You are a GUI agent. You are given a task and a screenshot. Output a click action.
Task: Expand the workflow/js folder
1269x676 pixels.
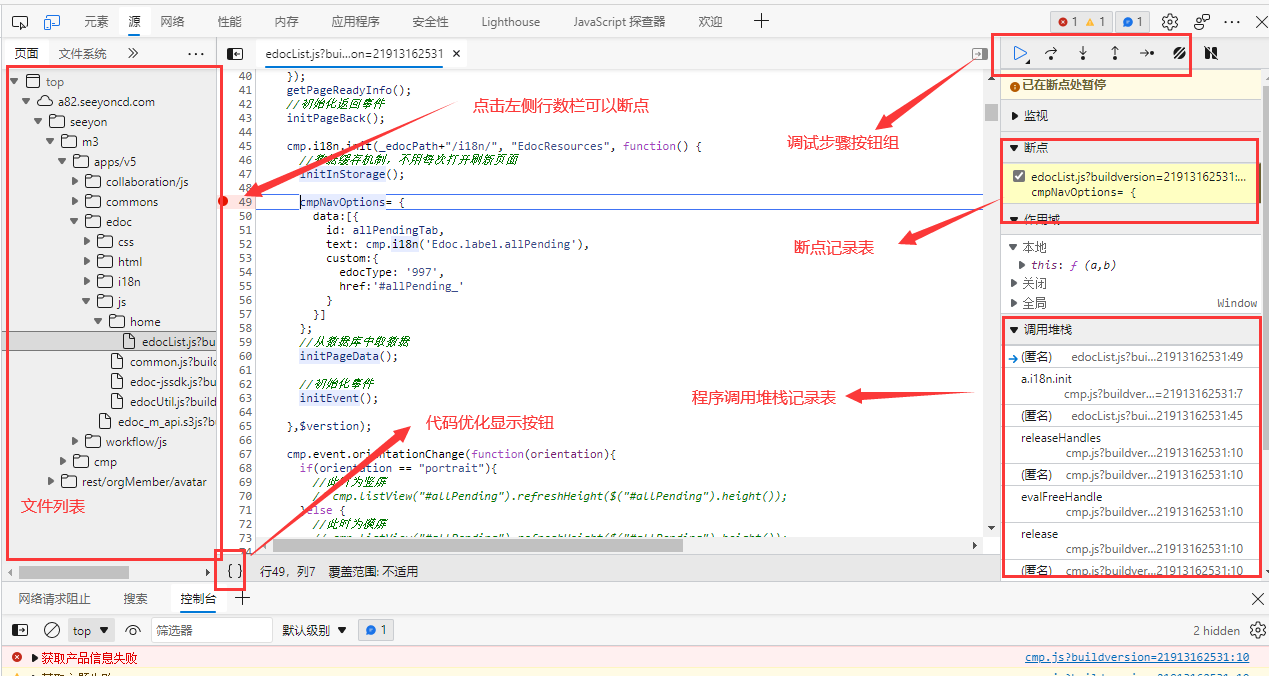coord(75,441)
